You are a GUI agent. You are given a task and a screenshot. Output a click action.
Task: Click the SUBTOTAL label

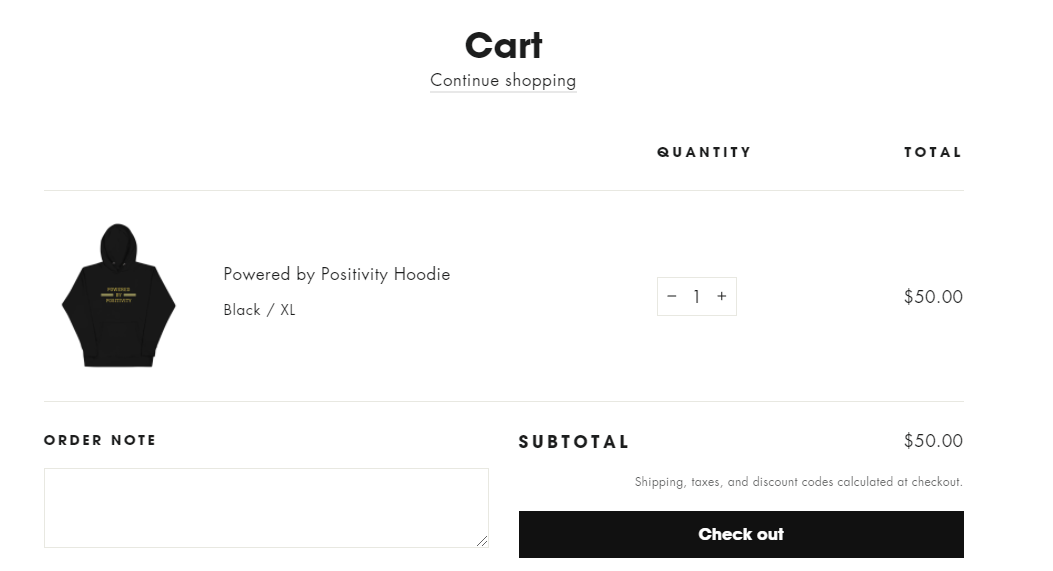point(574,442)
